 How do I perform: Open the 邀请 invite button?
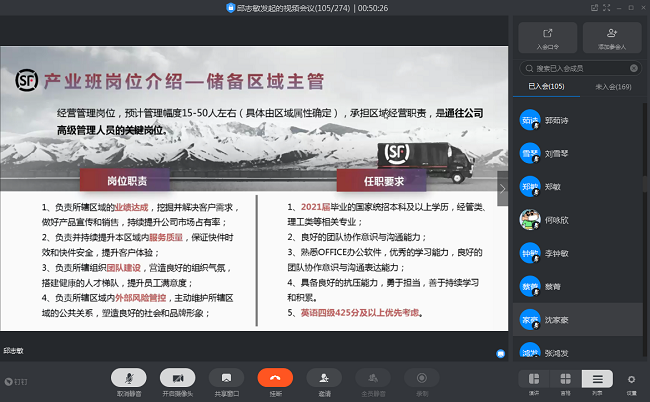[324, 378]
